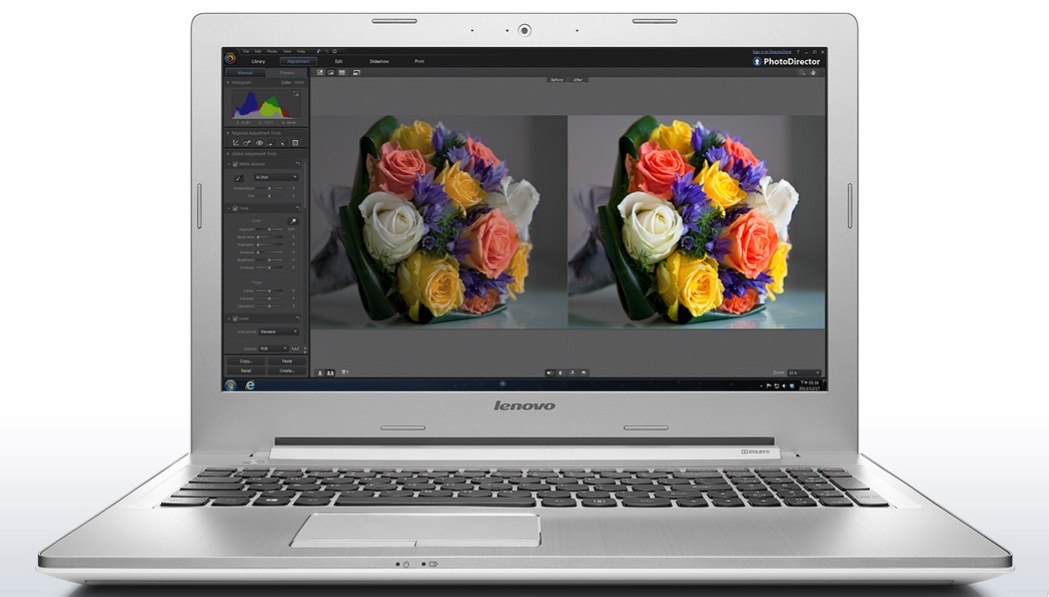This screenshot has width=1049, height=597.
Task: Click the auto tone icon in the Tone panel
Action: pyautogui.click(x=294, y=222)
